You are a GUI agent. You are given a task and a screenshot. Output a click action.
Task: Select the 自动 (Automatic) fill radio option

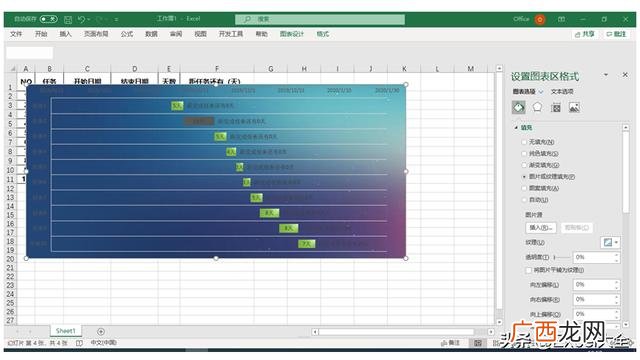(524, 200)
